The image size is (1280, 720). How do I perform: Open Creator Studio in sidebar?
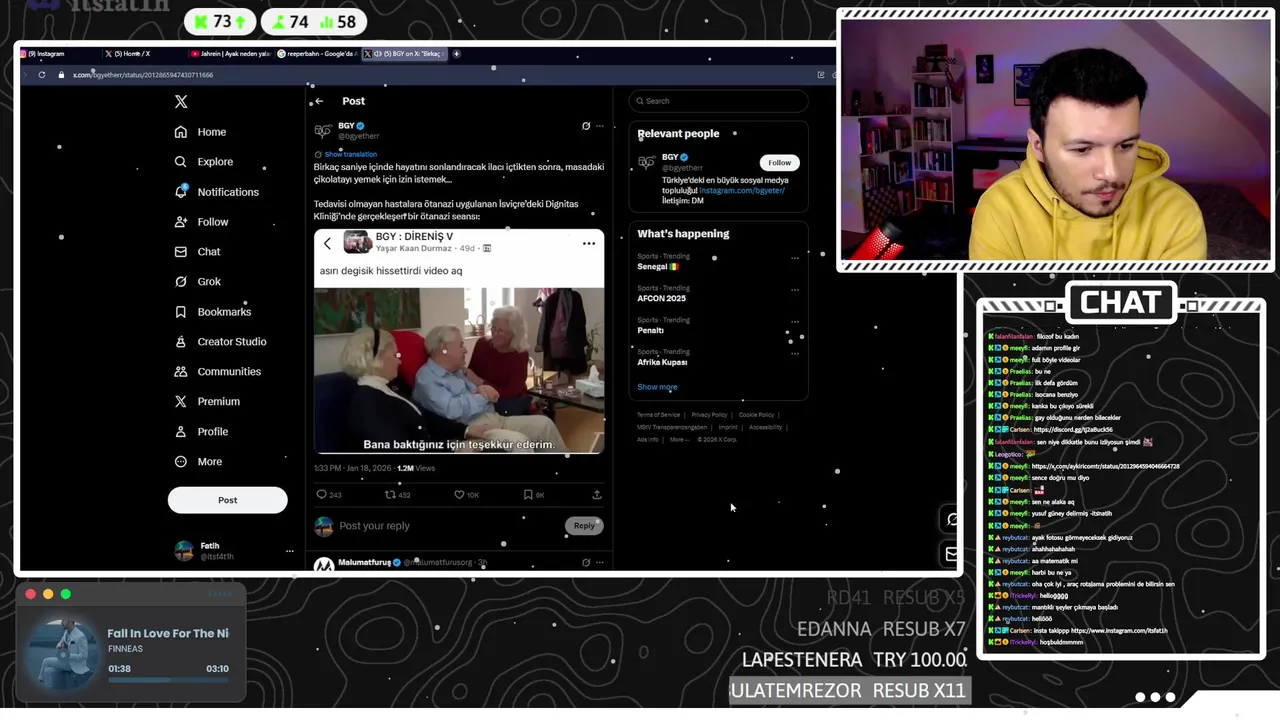[220, 342]
